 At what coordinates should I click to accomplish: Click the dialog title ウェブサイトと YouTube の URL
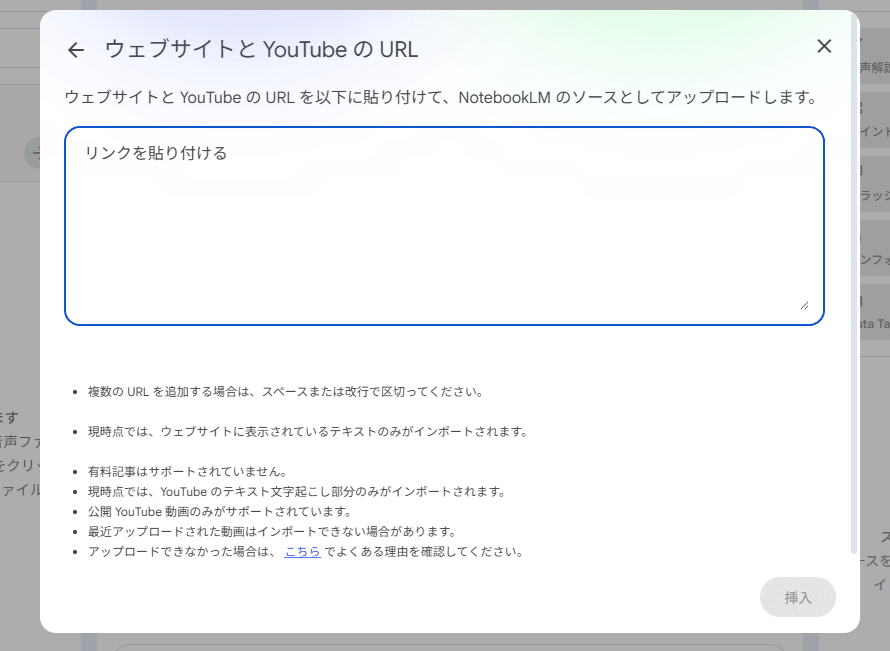coord(262,50)
